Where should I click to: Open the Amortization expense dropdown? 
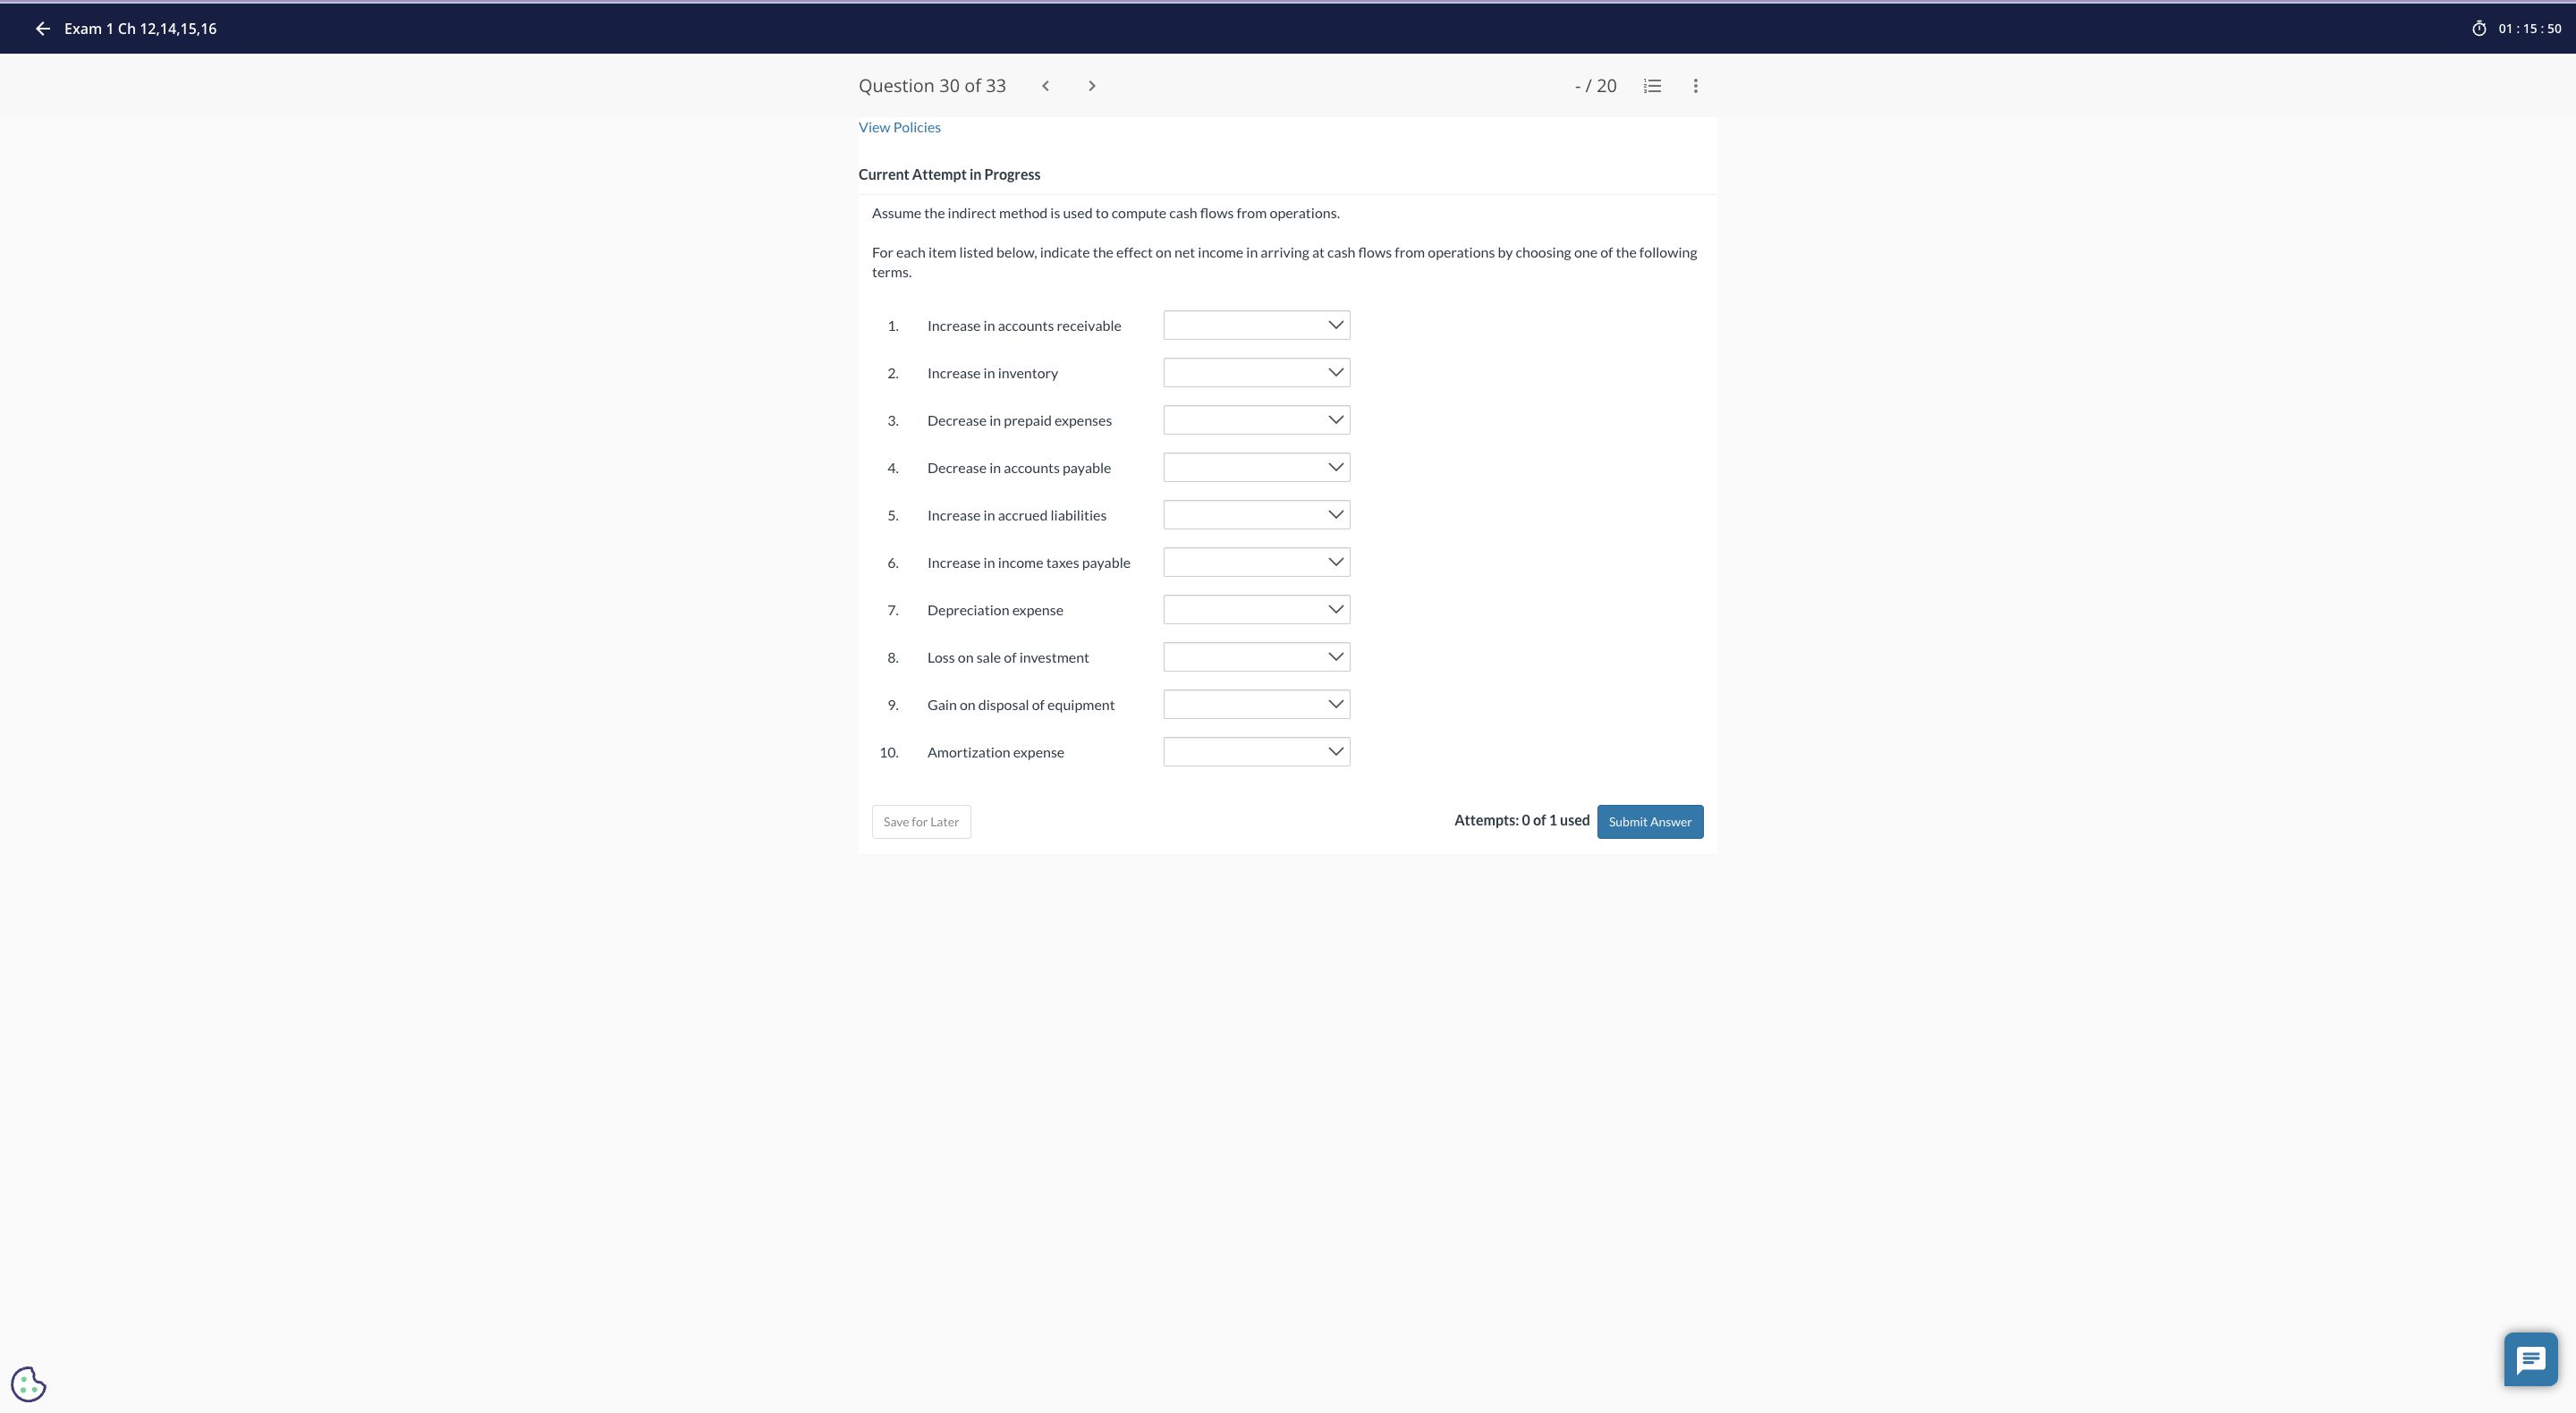point(1256,752)
